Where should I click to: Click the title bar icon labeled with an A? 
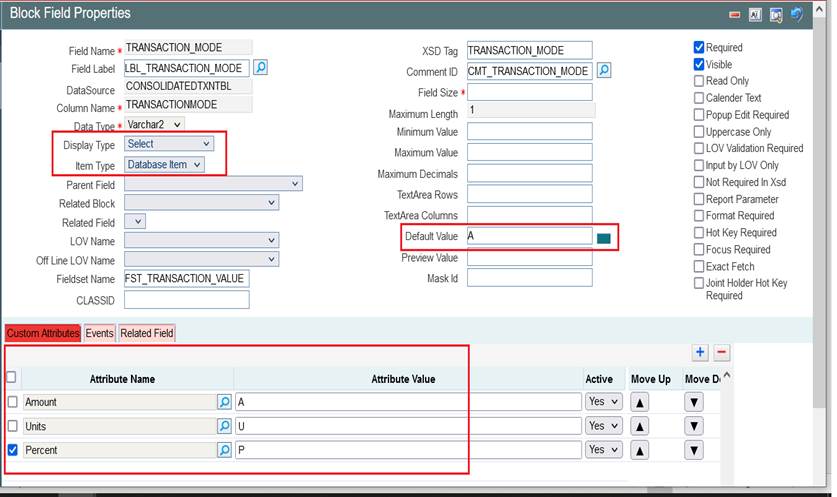tap(755, 15)
